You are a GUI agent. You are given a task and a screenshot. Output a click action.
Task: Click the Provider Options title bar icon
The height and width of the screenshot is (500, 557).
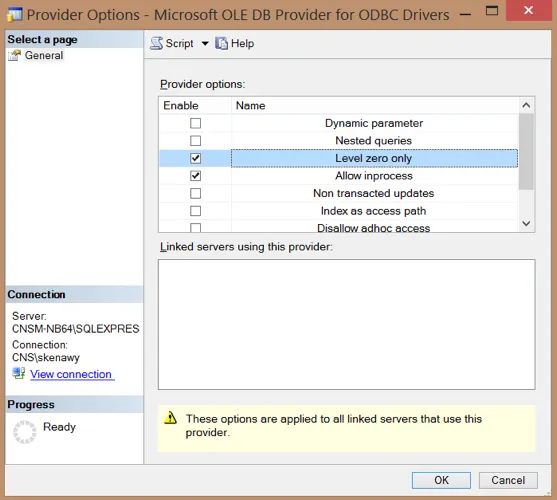(14, 15)
